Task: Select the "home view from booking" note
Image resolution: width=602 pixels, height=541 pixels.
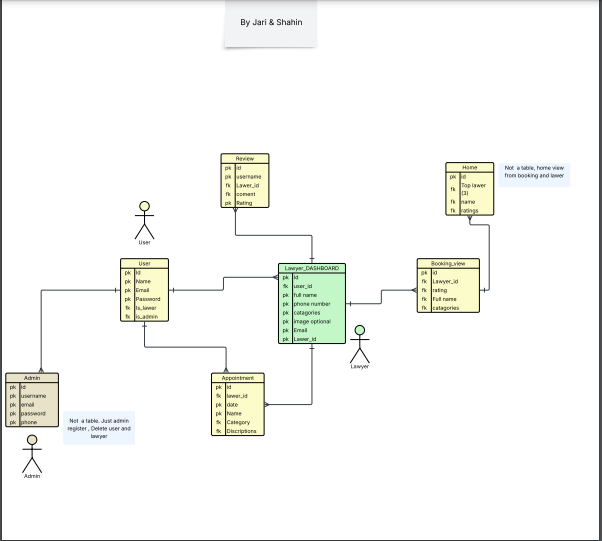Action: tap(534, 175)
